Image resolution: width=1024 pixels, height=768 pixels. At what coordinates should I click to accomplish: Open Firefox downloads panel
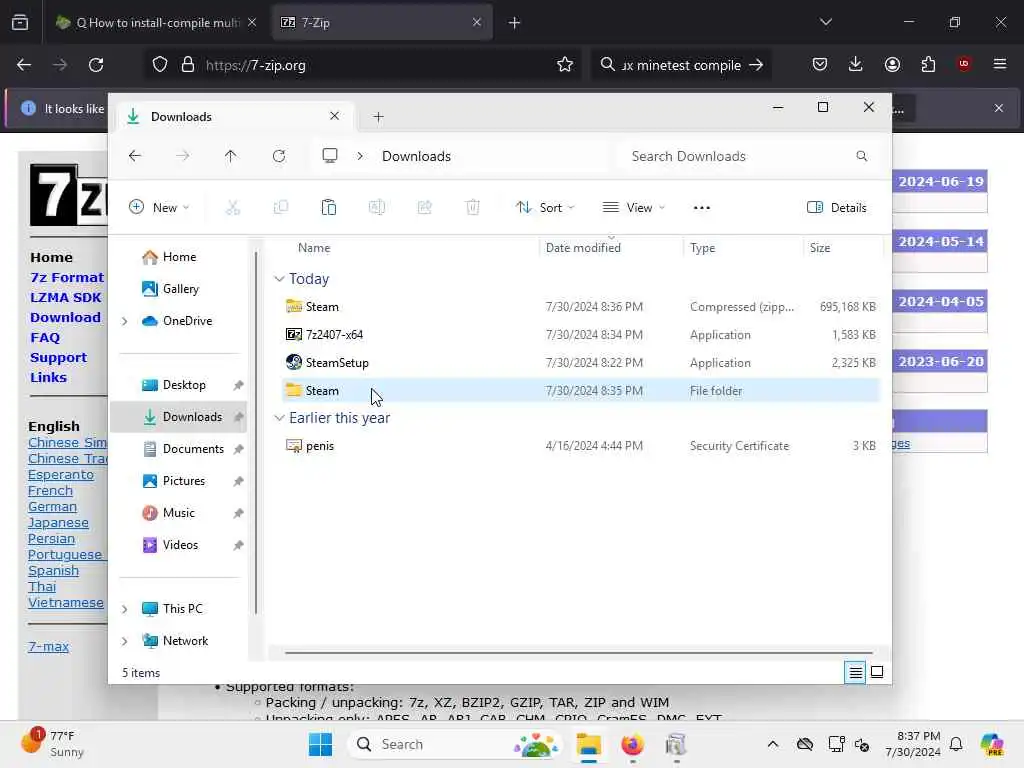[x=856, y=64]
